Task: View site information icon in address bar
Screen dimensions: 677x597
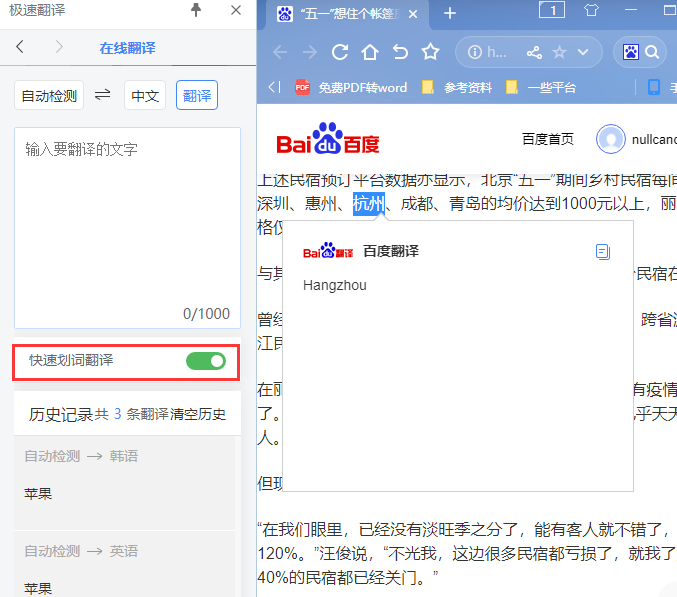Action: (475, 53)
